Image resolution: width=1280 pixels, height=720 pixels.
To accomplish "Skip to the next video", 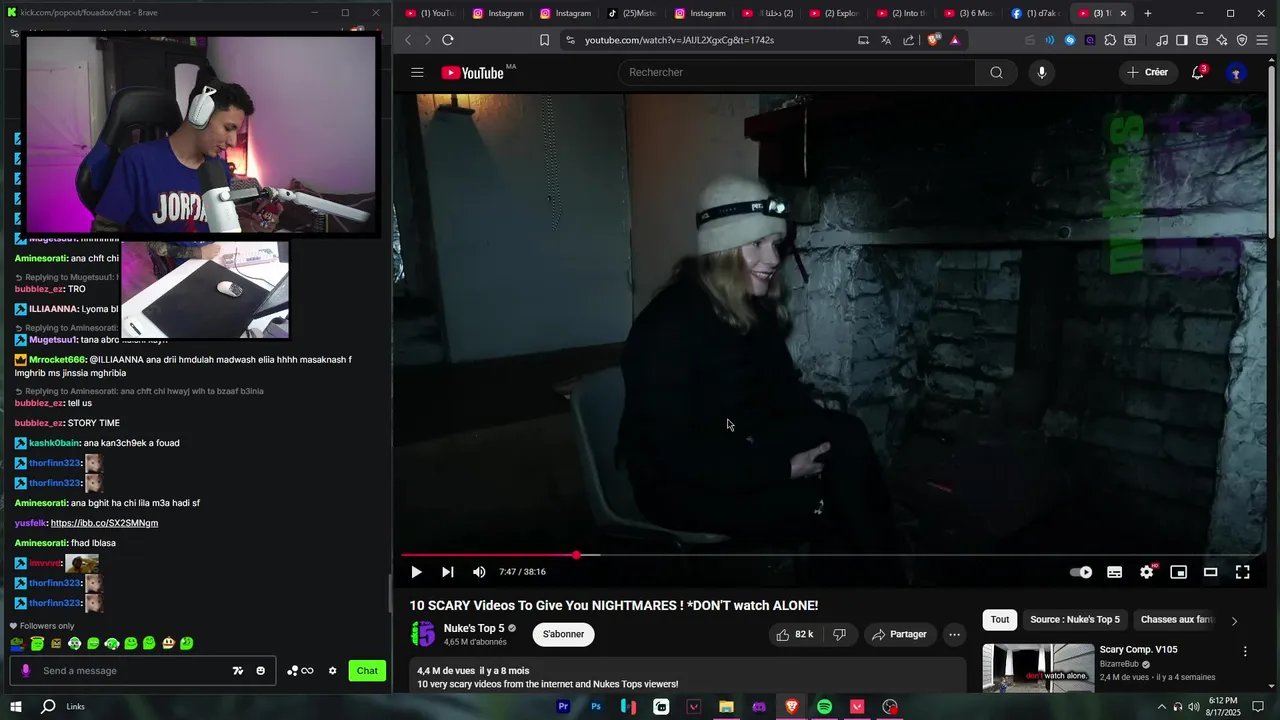I will [448, 572].
